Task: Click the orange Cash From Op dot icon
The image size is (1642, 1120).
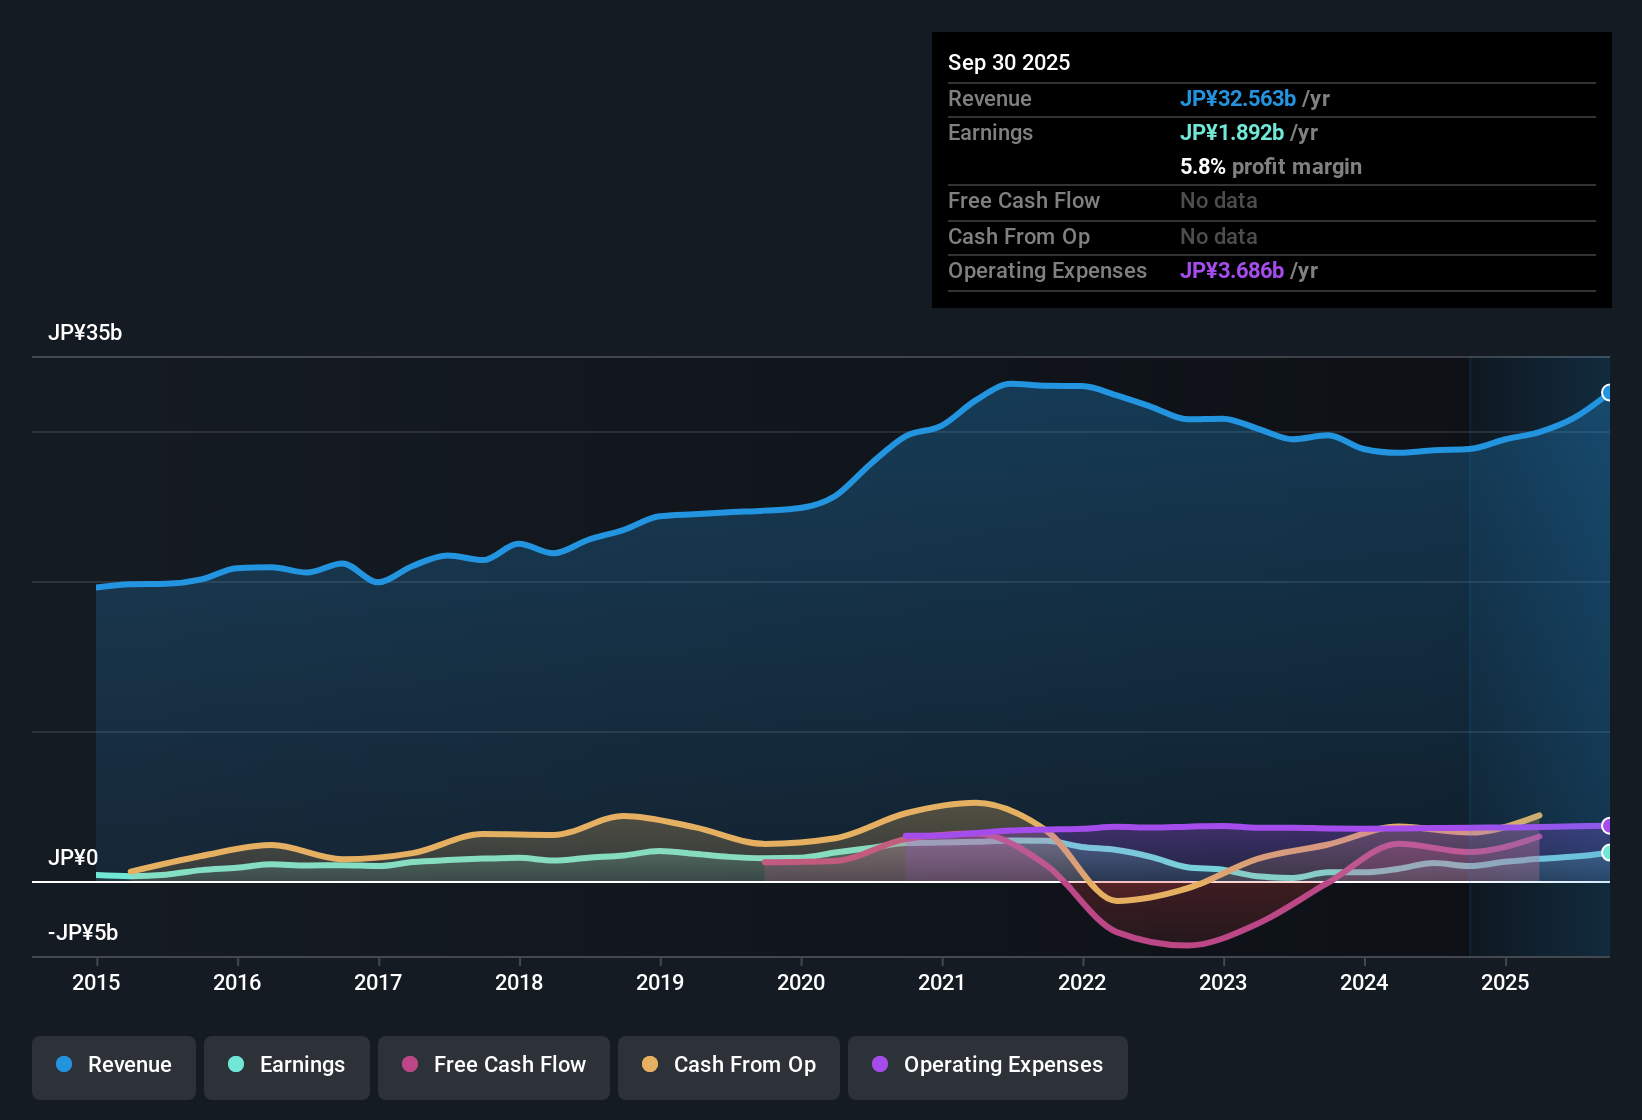Action: [650, 1065]
